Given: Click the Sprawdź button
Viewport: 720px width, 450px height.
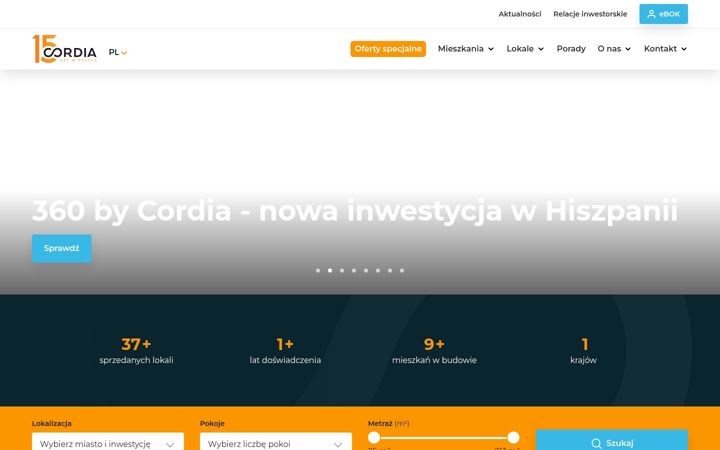Looking at the screenshot, I should 62,248.
